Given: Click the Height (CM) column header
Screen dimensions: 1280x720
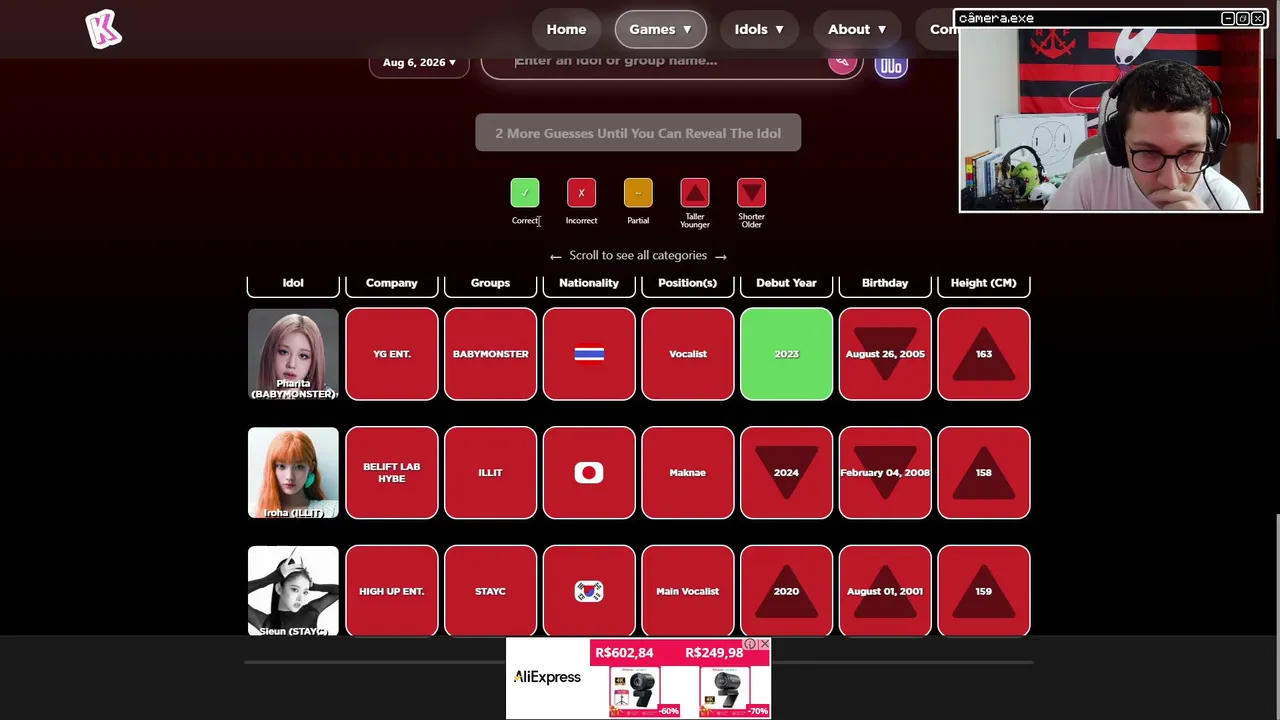Looking at the screenshot, I should [x=984, y=283].
